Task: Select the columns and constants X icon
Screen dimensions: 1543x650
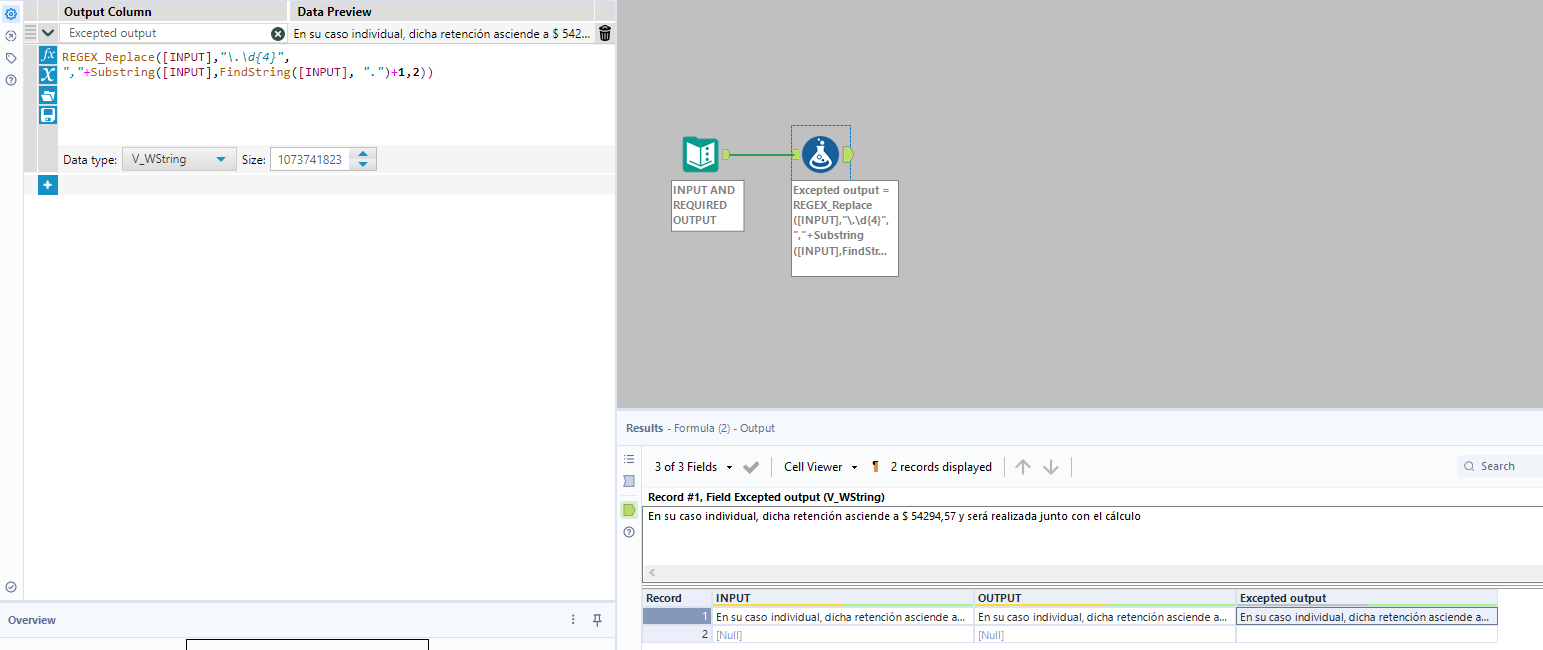Action: coord(47,75)
